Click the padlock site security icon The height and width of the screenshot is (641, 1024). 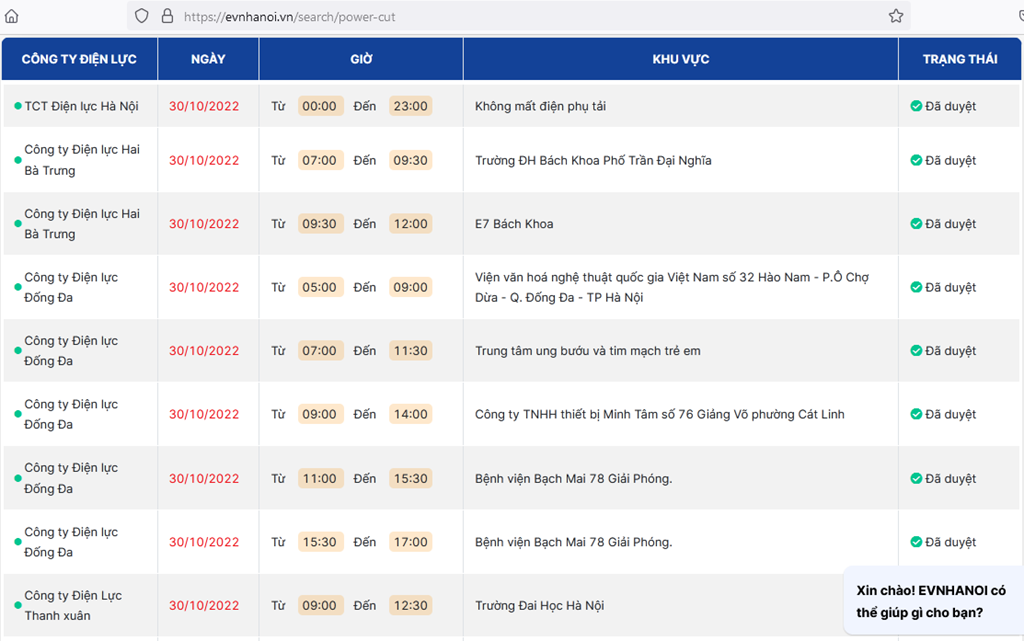click(x=167, y=16)
